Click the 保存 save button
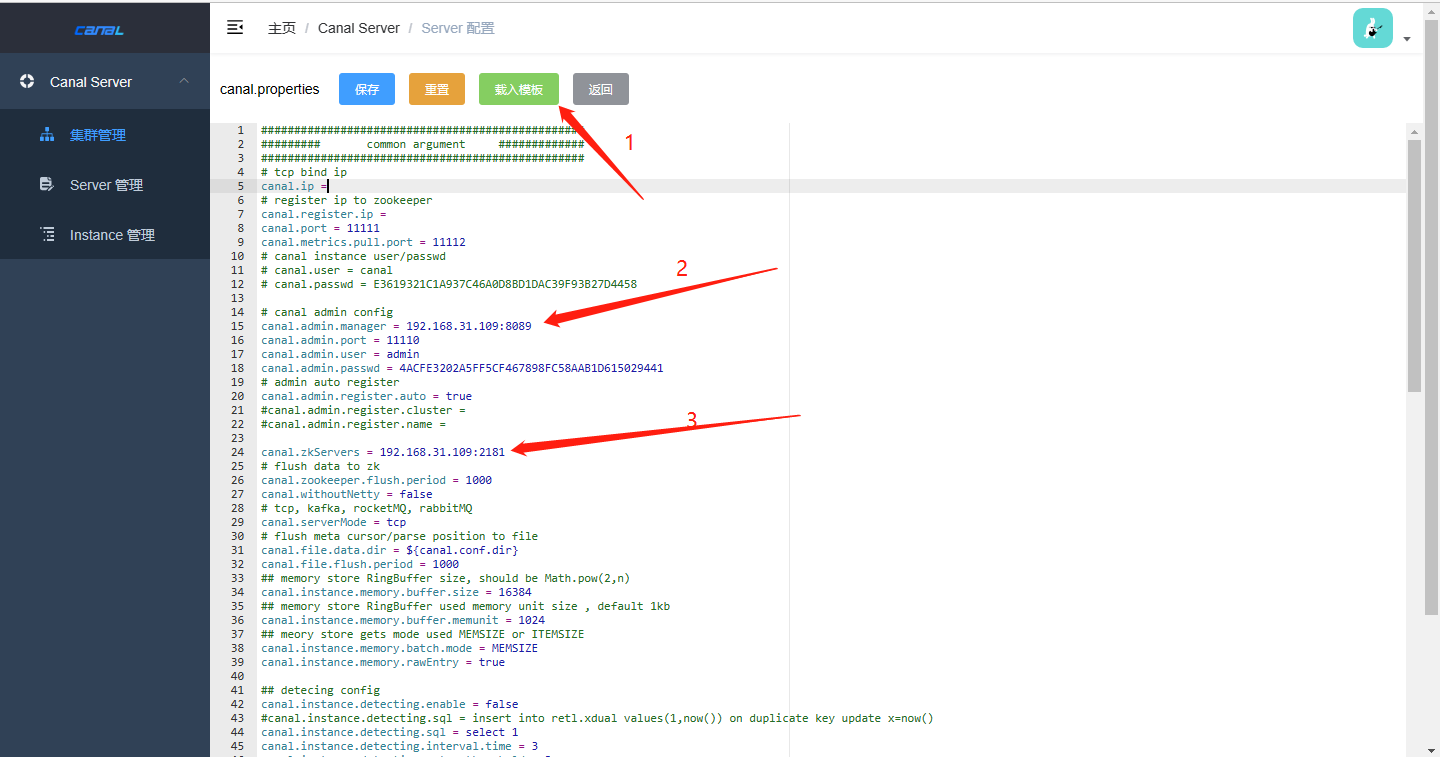 pos(367,89)
